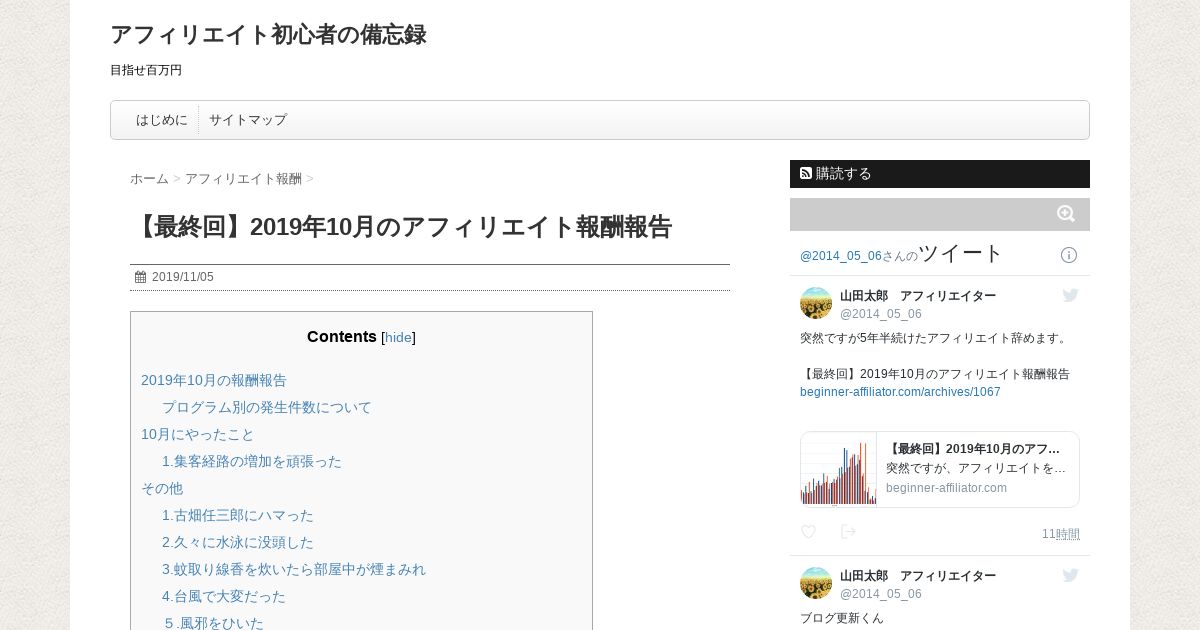Jump to 1.古畑任三郎にハマった section
Viewport: 1200px width, 630px height.
coord(238,516)
